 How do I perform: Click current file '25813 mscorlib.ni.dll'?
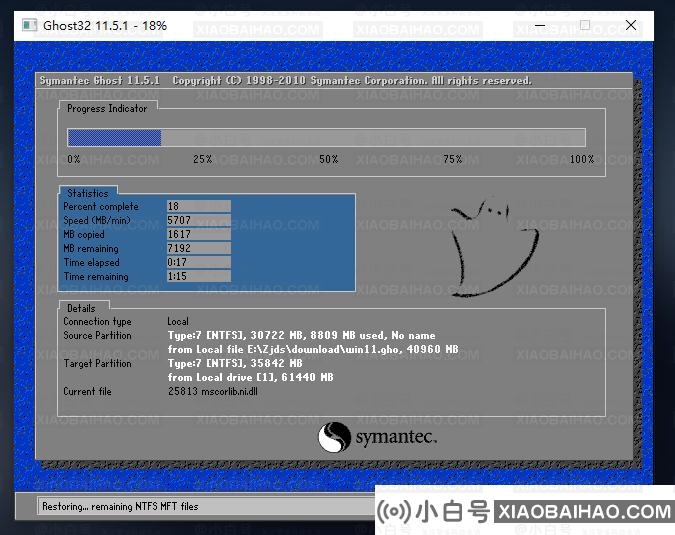point(213,391)
